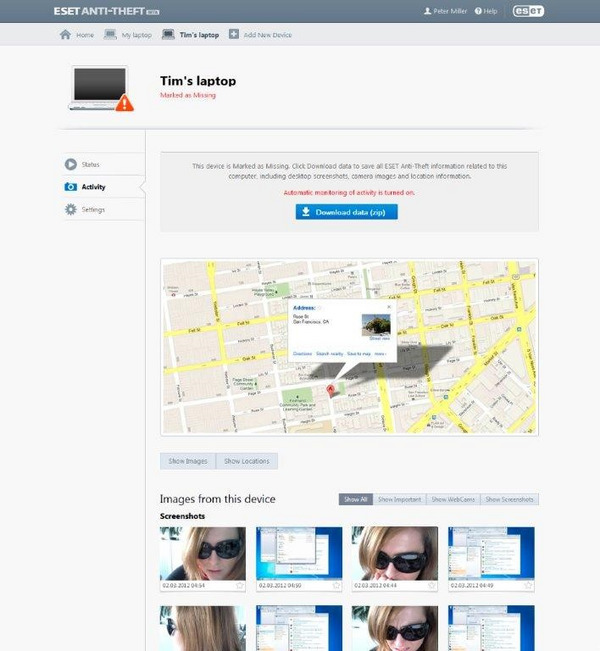
Task: Click the Show Locations button
Action: point(247,461)
